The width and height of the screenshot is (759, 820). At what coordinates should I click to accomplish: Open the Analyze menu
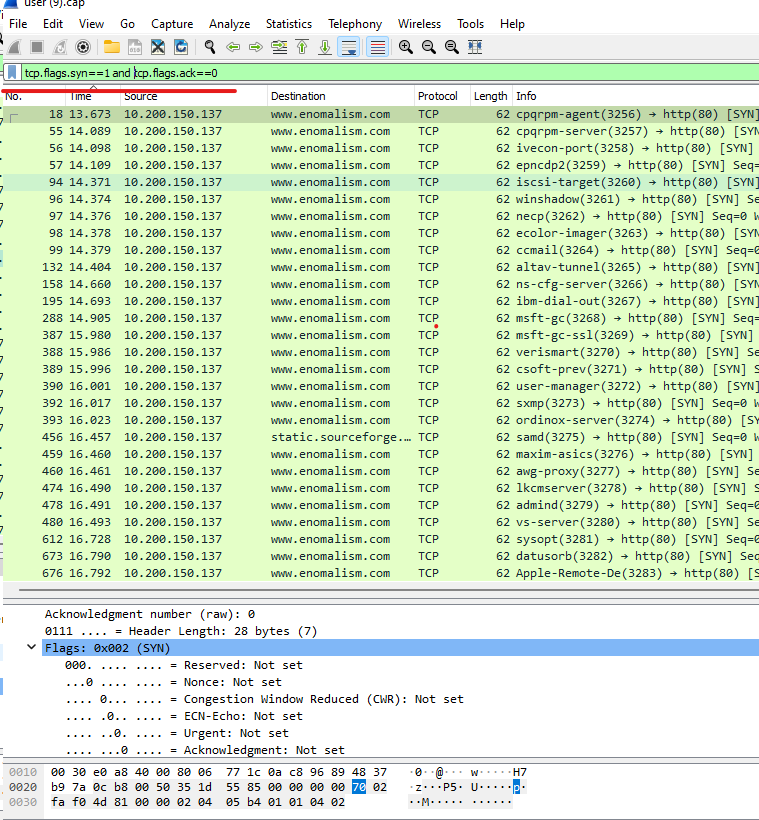click(229, 24)
